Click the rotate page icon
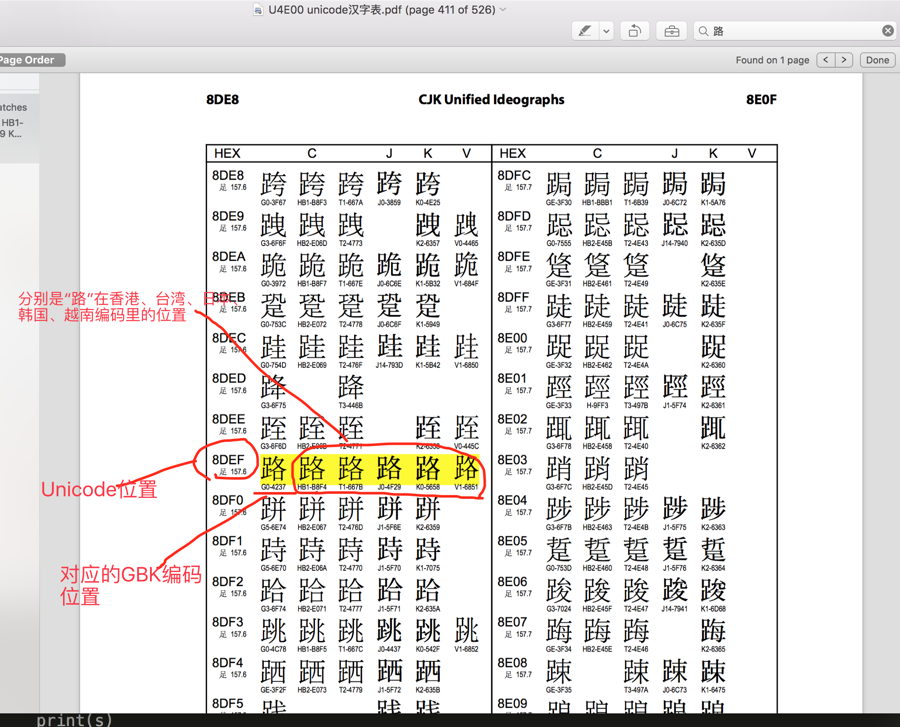Image resolution: width=900 pixels, height=727 pixels. (634, 31)
